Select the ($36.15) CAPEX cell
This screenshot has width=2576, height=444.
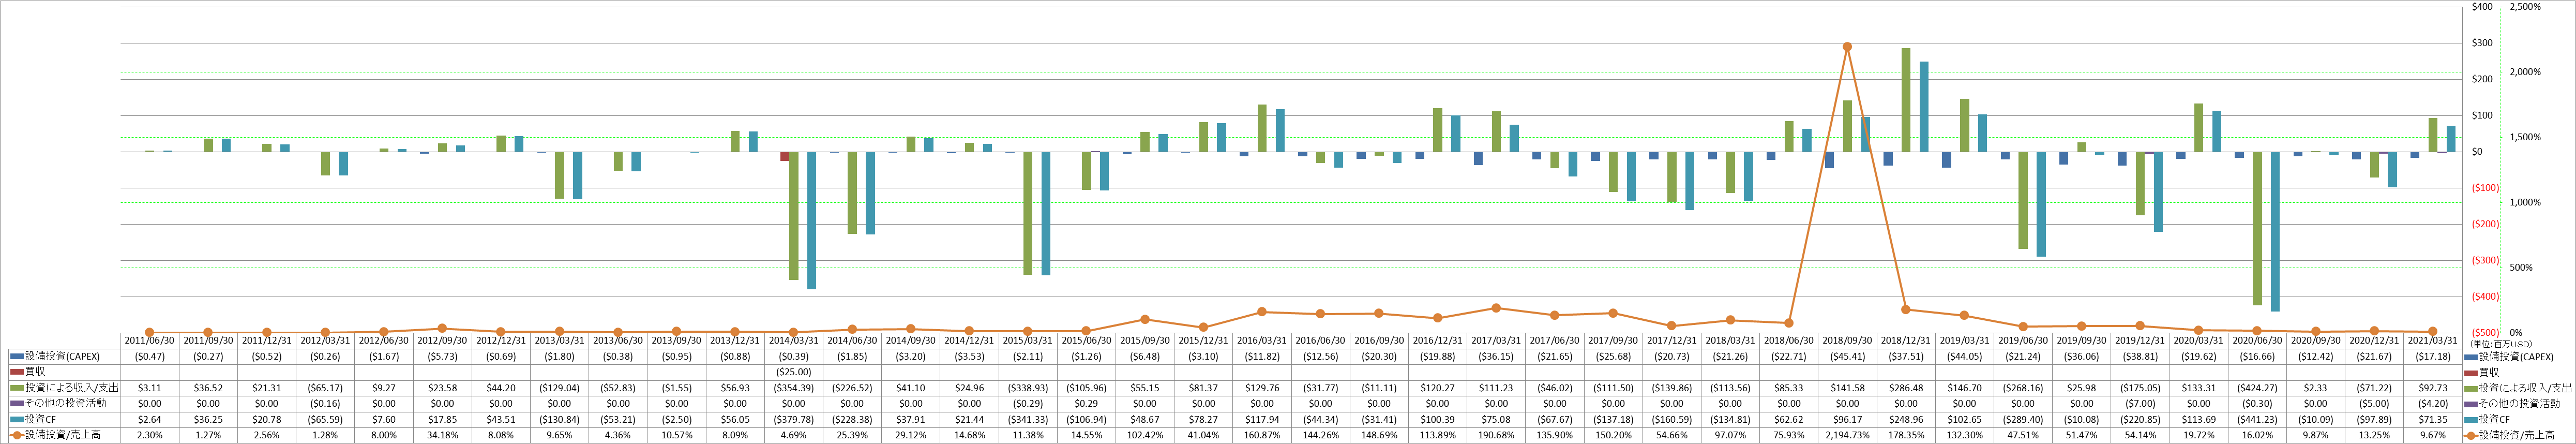[1496, 356]
